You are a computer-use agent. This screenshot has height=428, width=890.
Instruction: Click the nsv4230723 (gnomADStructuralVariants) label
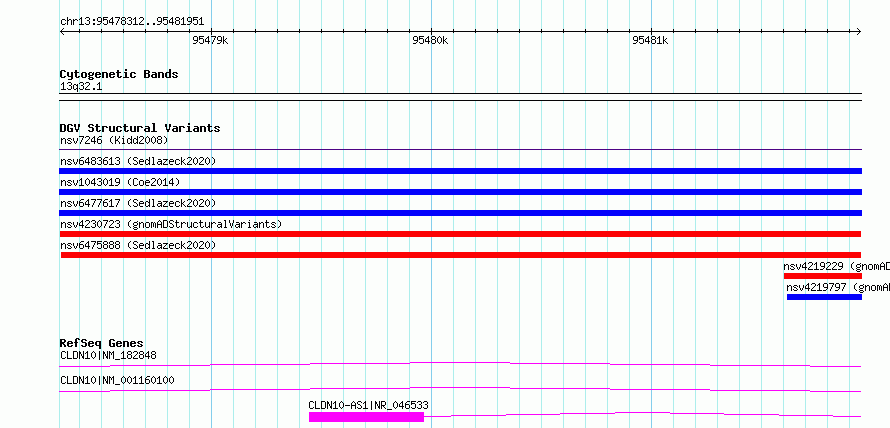[171, 224]
